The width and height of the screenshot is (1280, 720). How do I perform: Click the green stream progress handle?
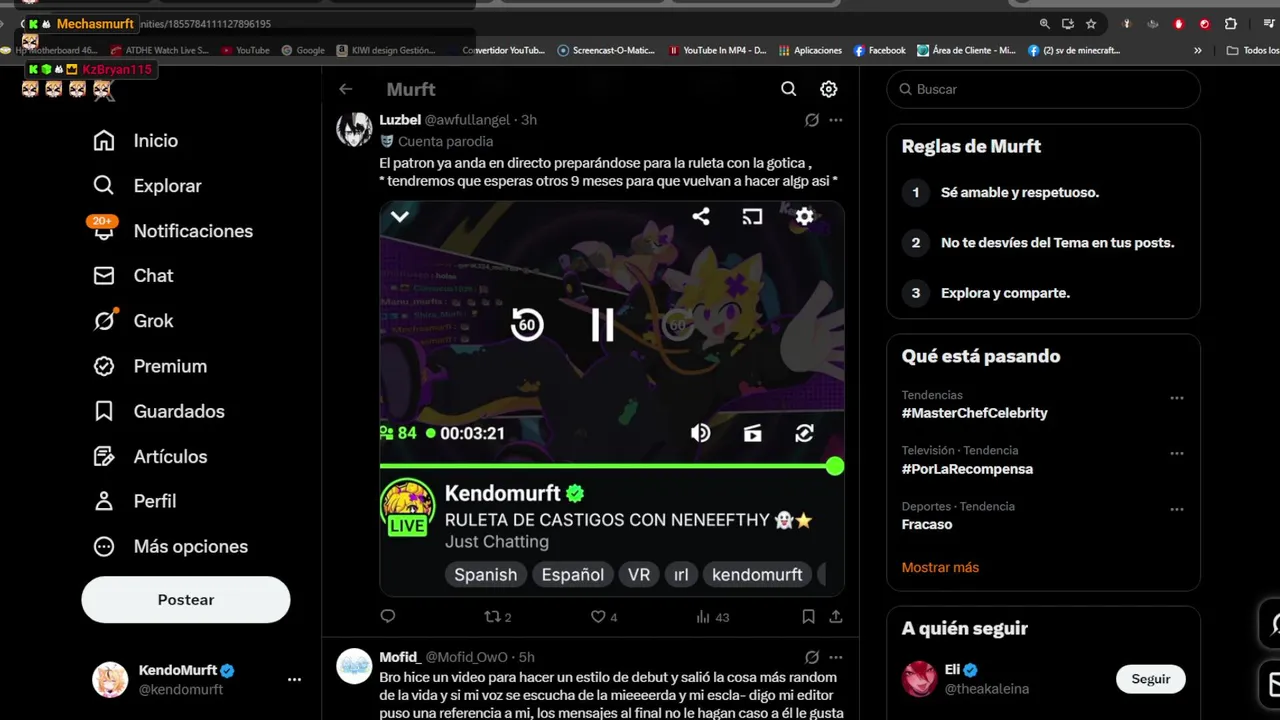[835, 466]
